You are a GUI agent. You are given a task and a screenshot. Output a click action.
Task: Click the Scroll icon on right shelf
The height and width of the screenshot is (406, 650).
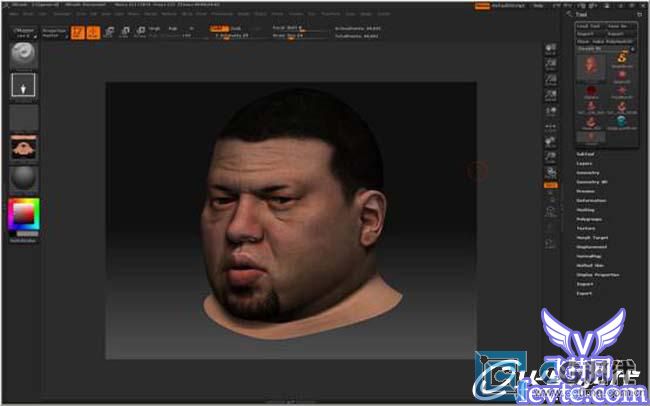tap(551, 49)
